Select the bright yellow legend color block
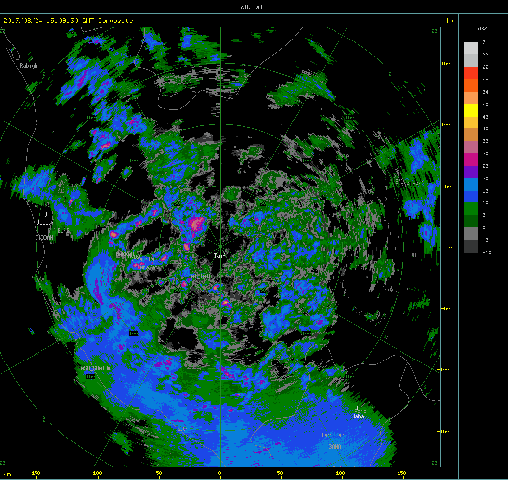 coord(471,111)
